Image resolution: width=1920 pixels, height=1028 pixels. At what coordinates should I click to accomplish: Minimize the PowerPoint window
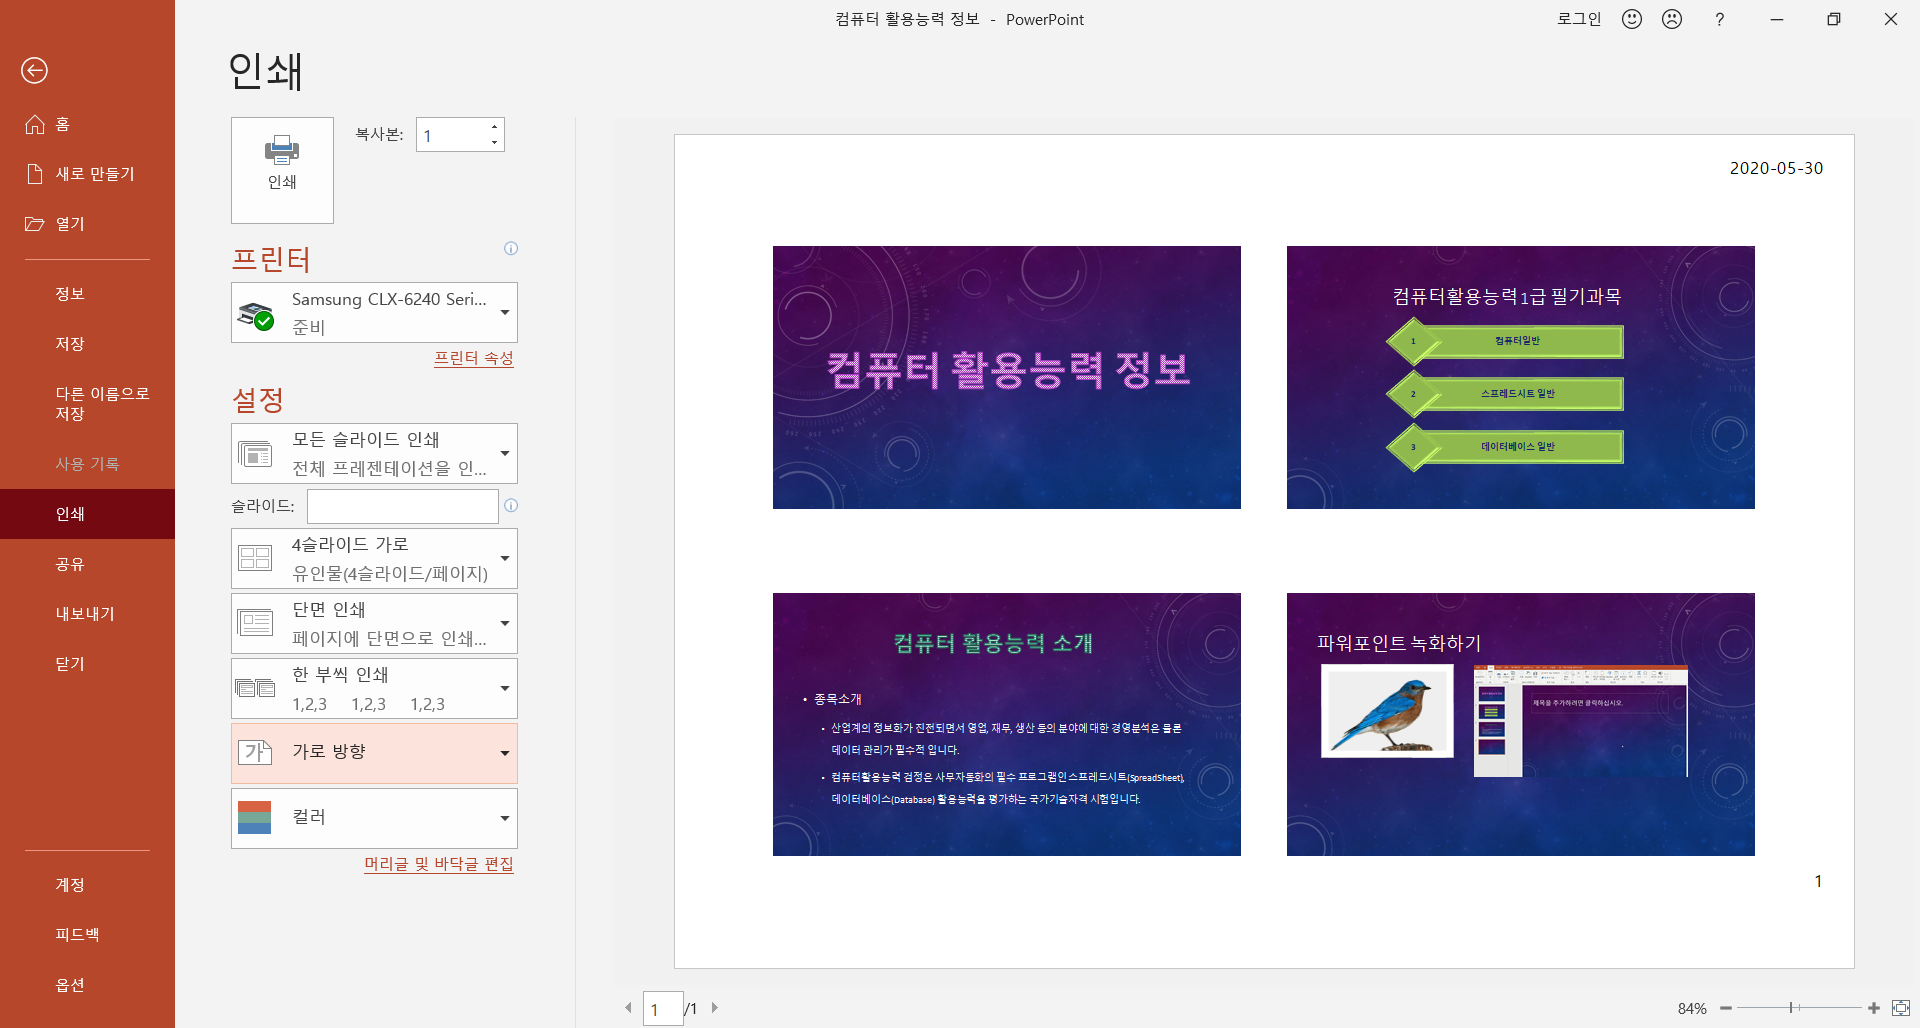tap(1777, 19)
